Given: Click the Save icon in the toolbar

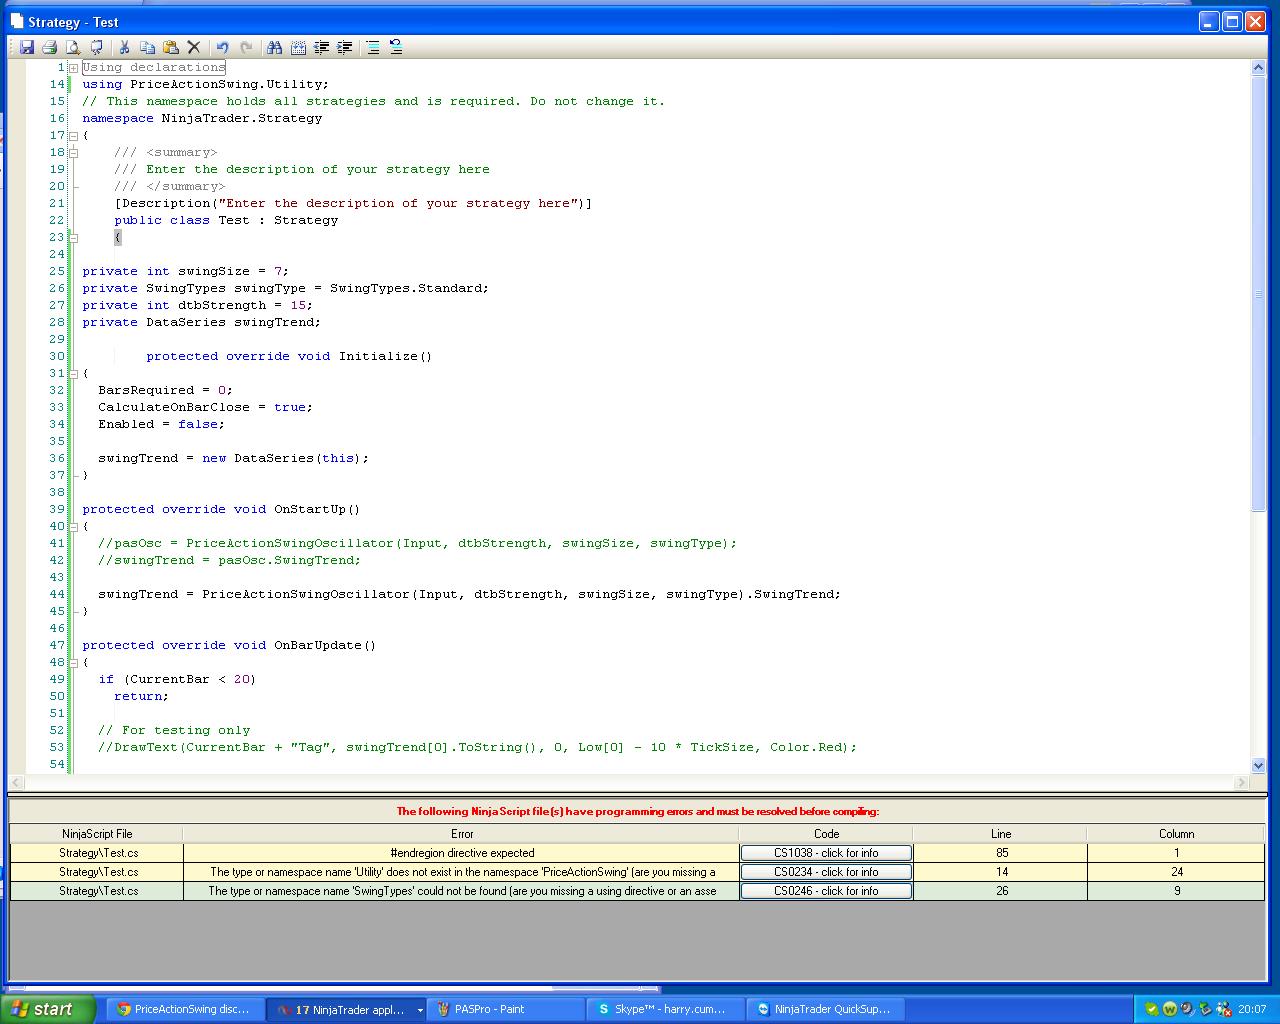Looking at the screenshot, I should [27, 47].
